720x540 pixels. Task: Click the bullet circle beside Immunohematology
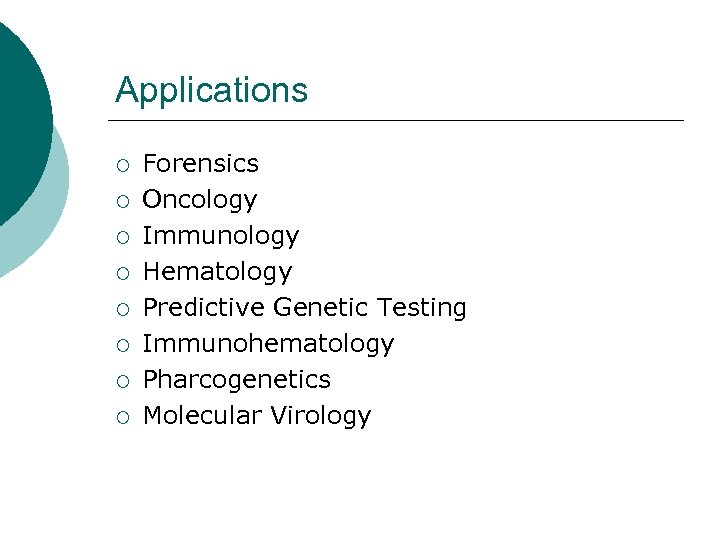click(x=122, y=344)
